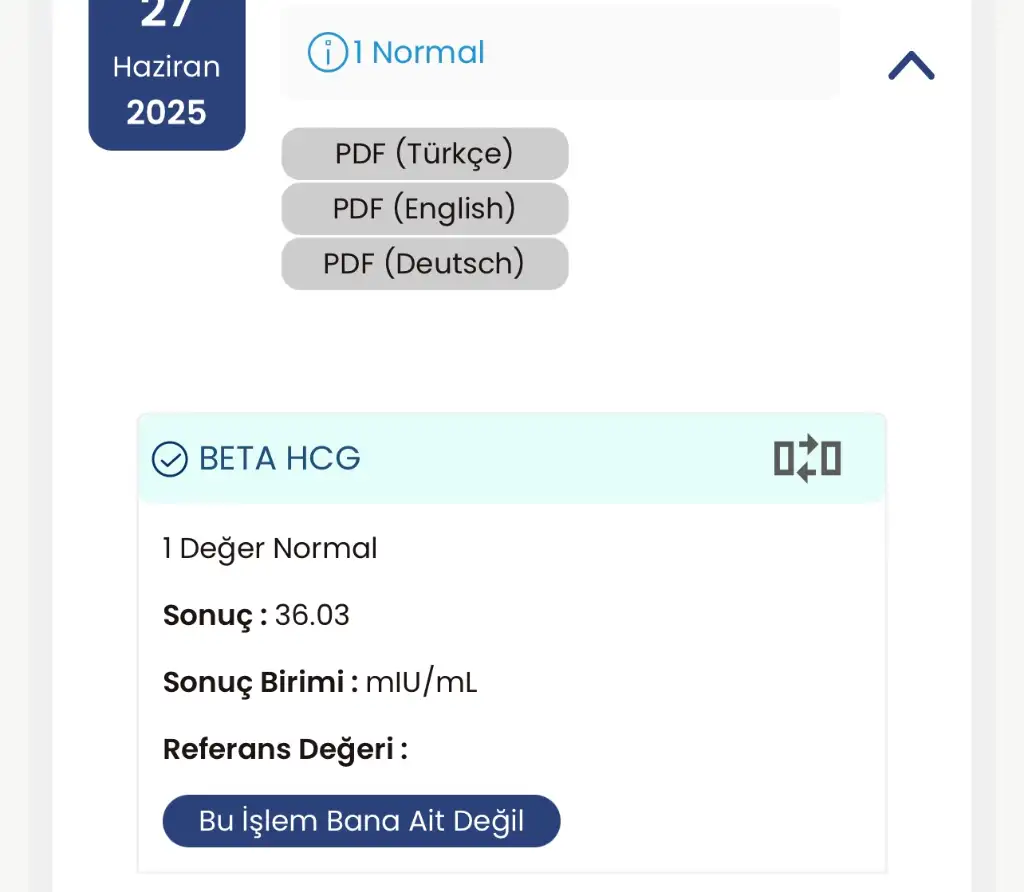This screenshot has width=1024, height=892.
Task: Click the info icon beside "1 Normal"
Action: tap(327, 52)
